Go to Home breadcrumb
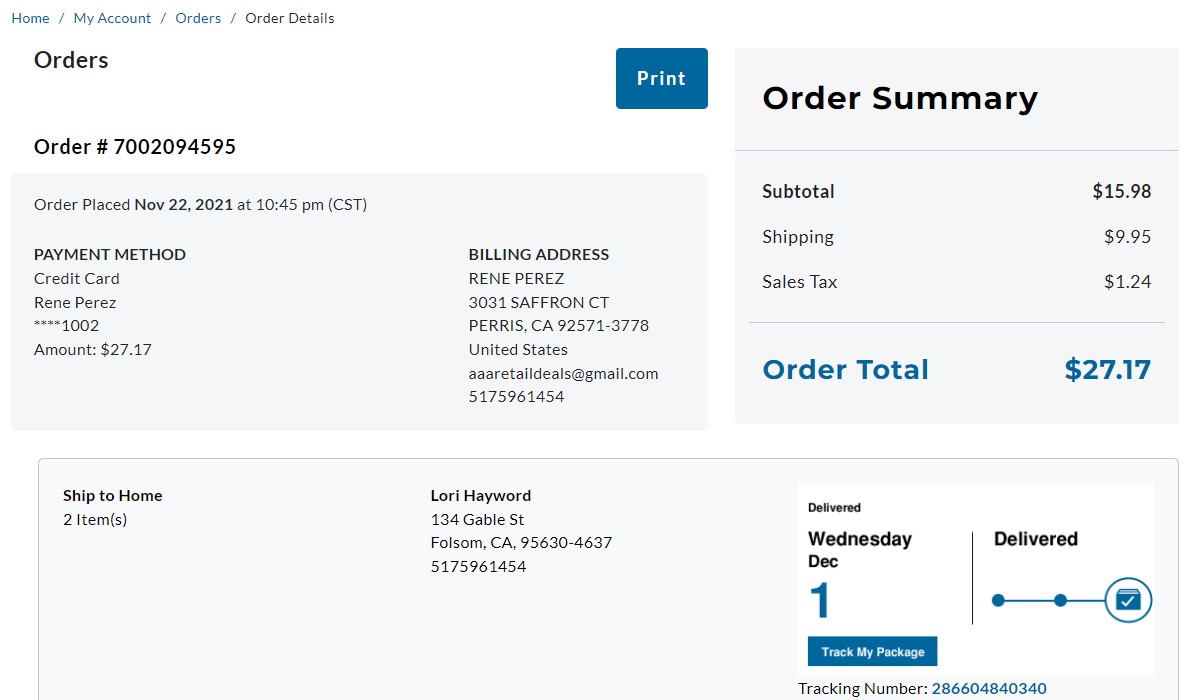This screenshot has width=1185, height=700. (30, 18)
